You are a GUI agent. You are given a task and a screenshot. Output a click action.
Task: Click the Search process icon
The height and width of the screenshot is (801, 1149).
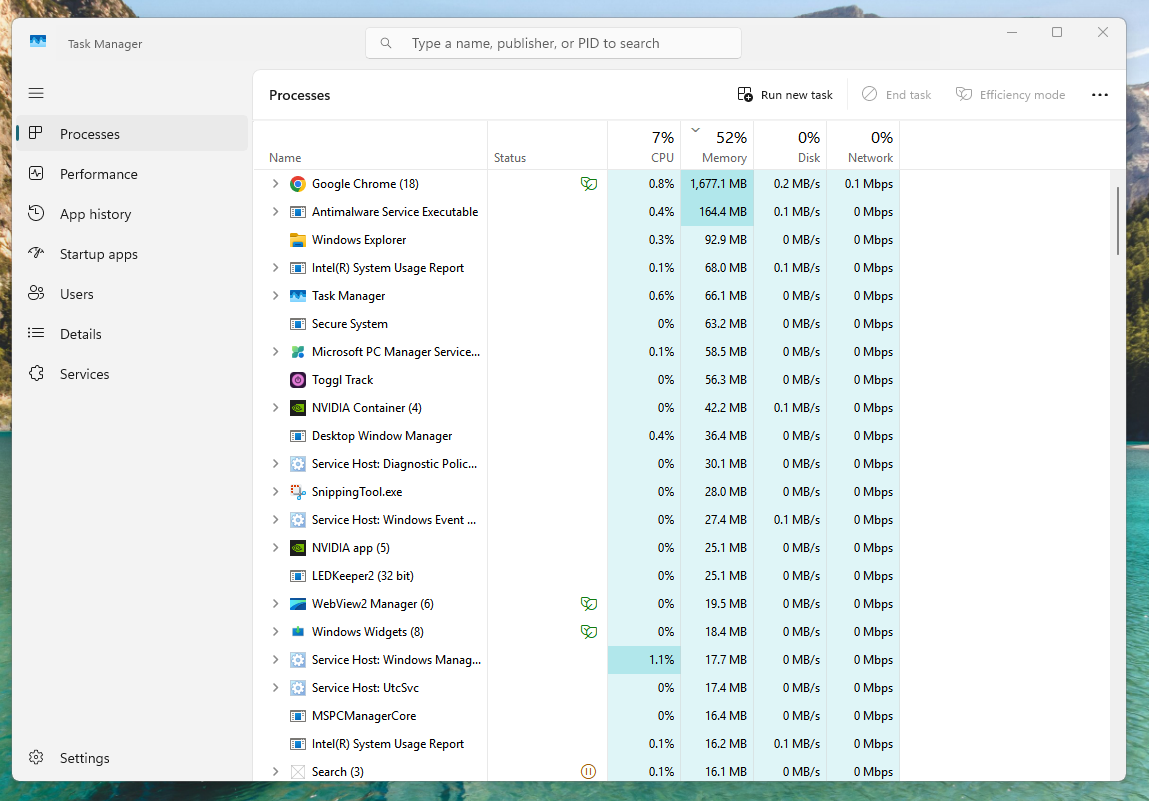tap(298, 772)
